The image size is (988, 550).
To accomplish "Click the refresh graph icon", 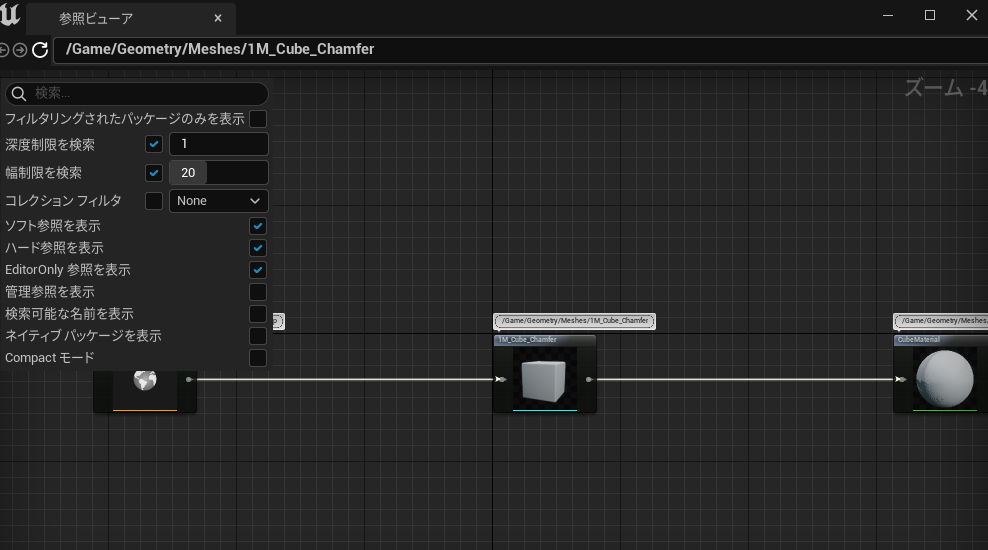I will tap(40, 49).
